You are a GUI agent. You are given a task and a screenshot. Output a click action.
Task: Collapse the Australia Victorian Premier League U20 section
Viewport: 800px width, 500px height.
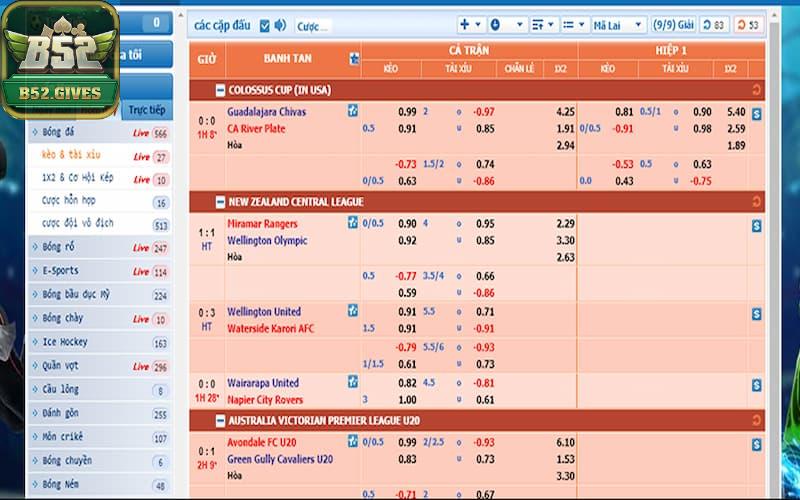point(220,421)
